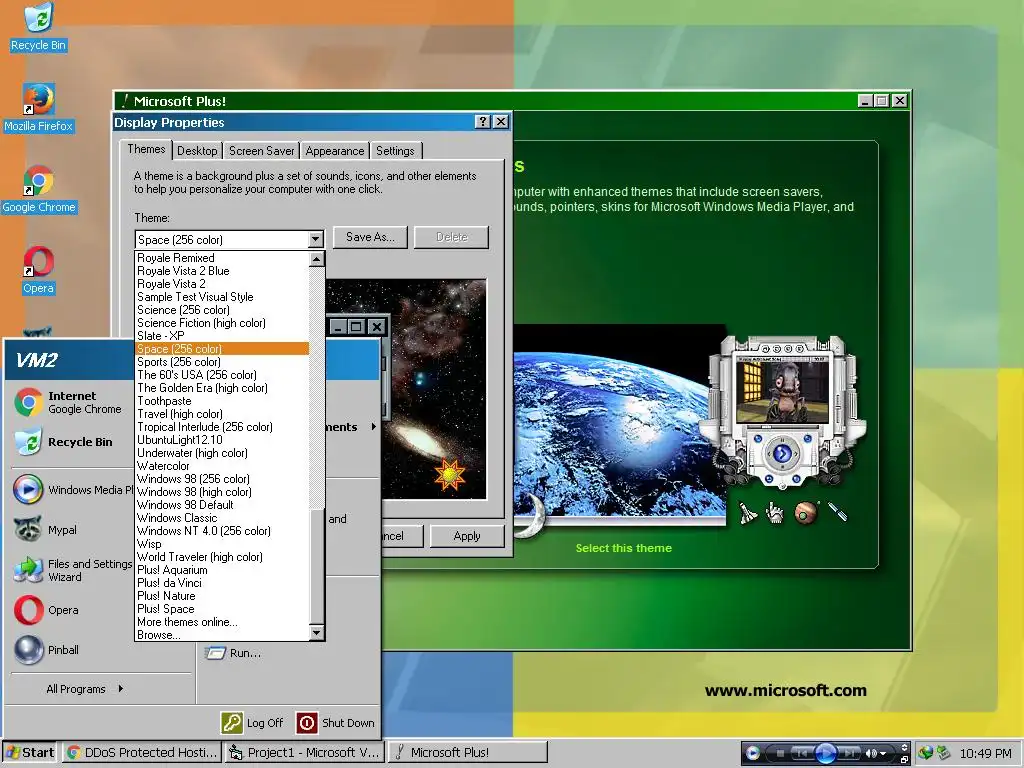Skip to next track in taskbar player
The image size is (1024, 768).
848,754
